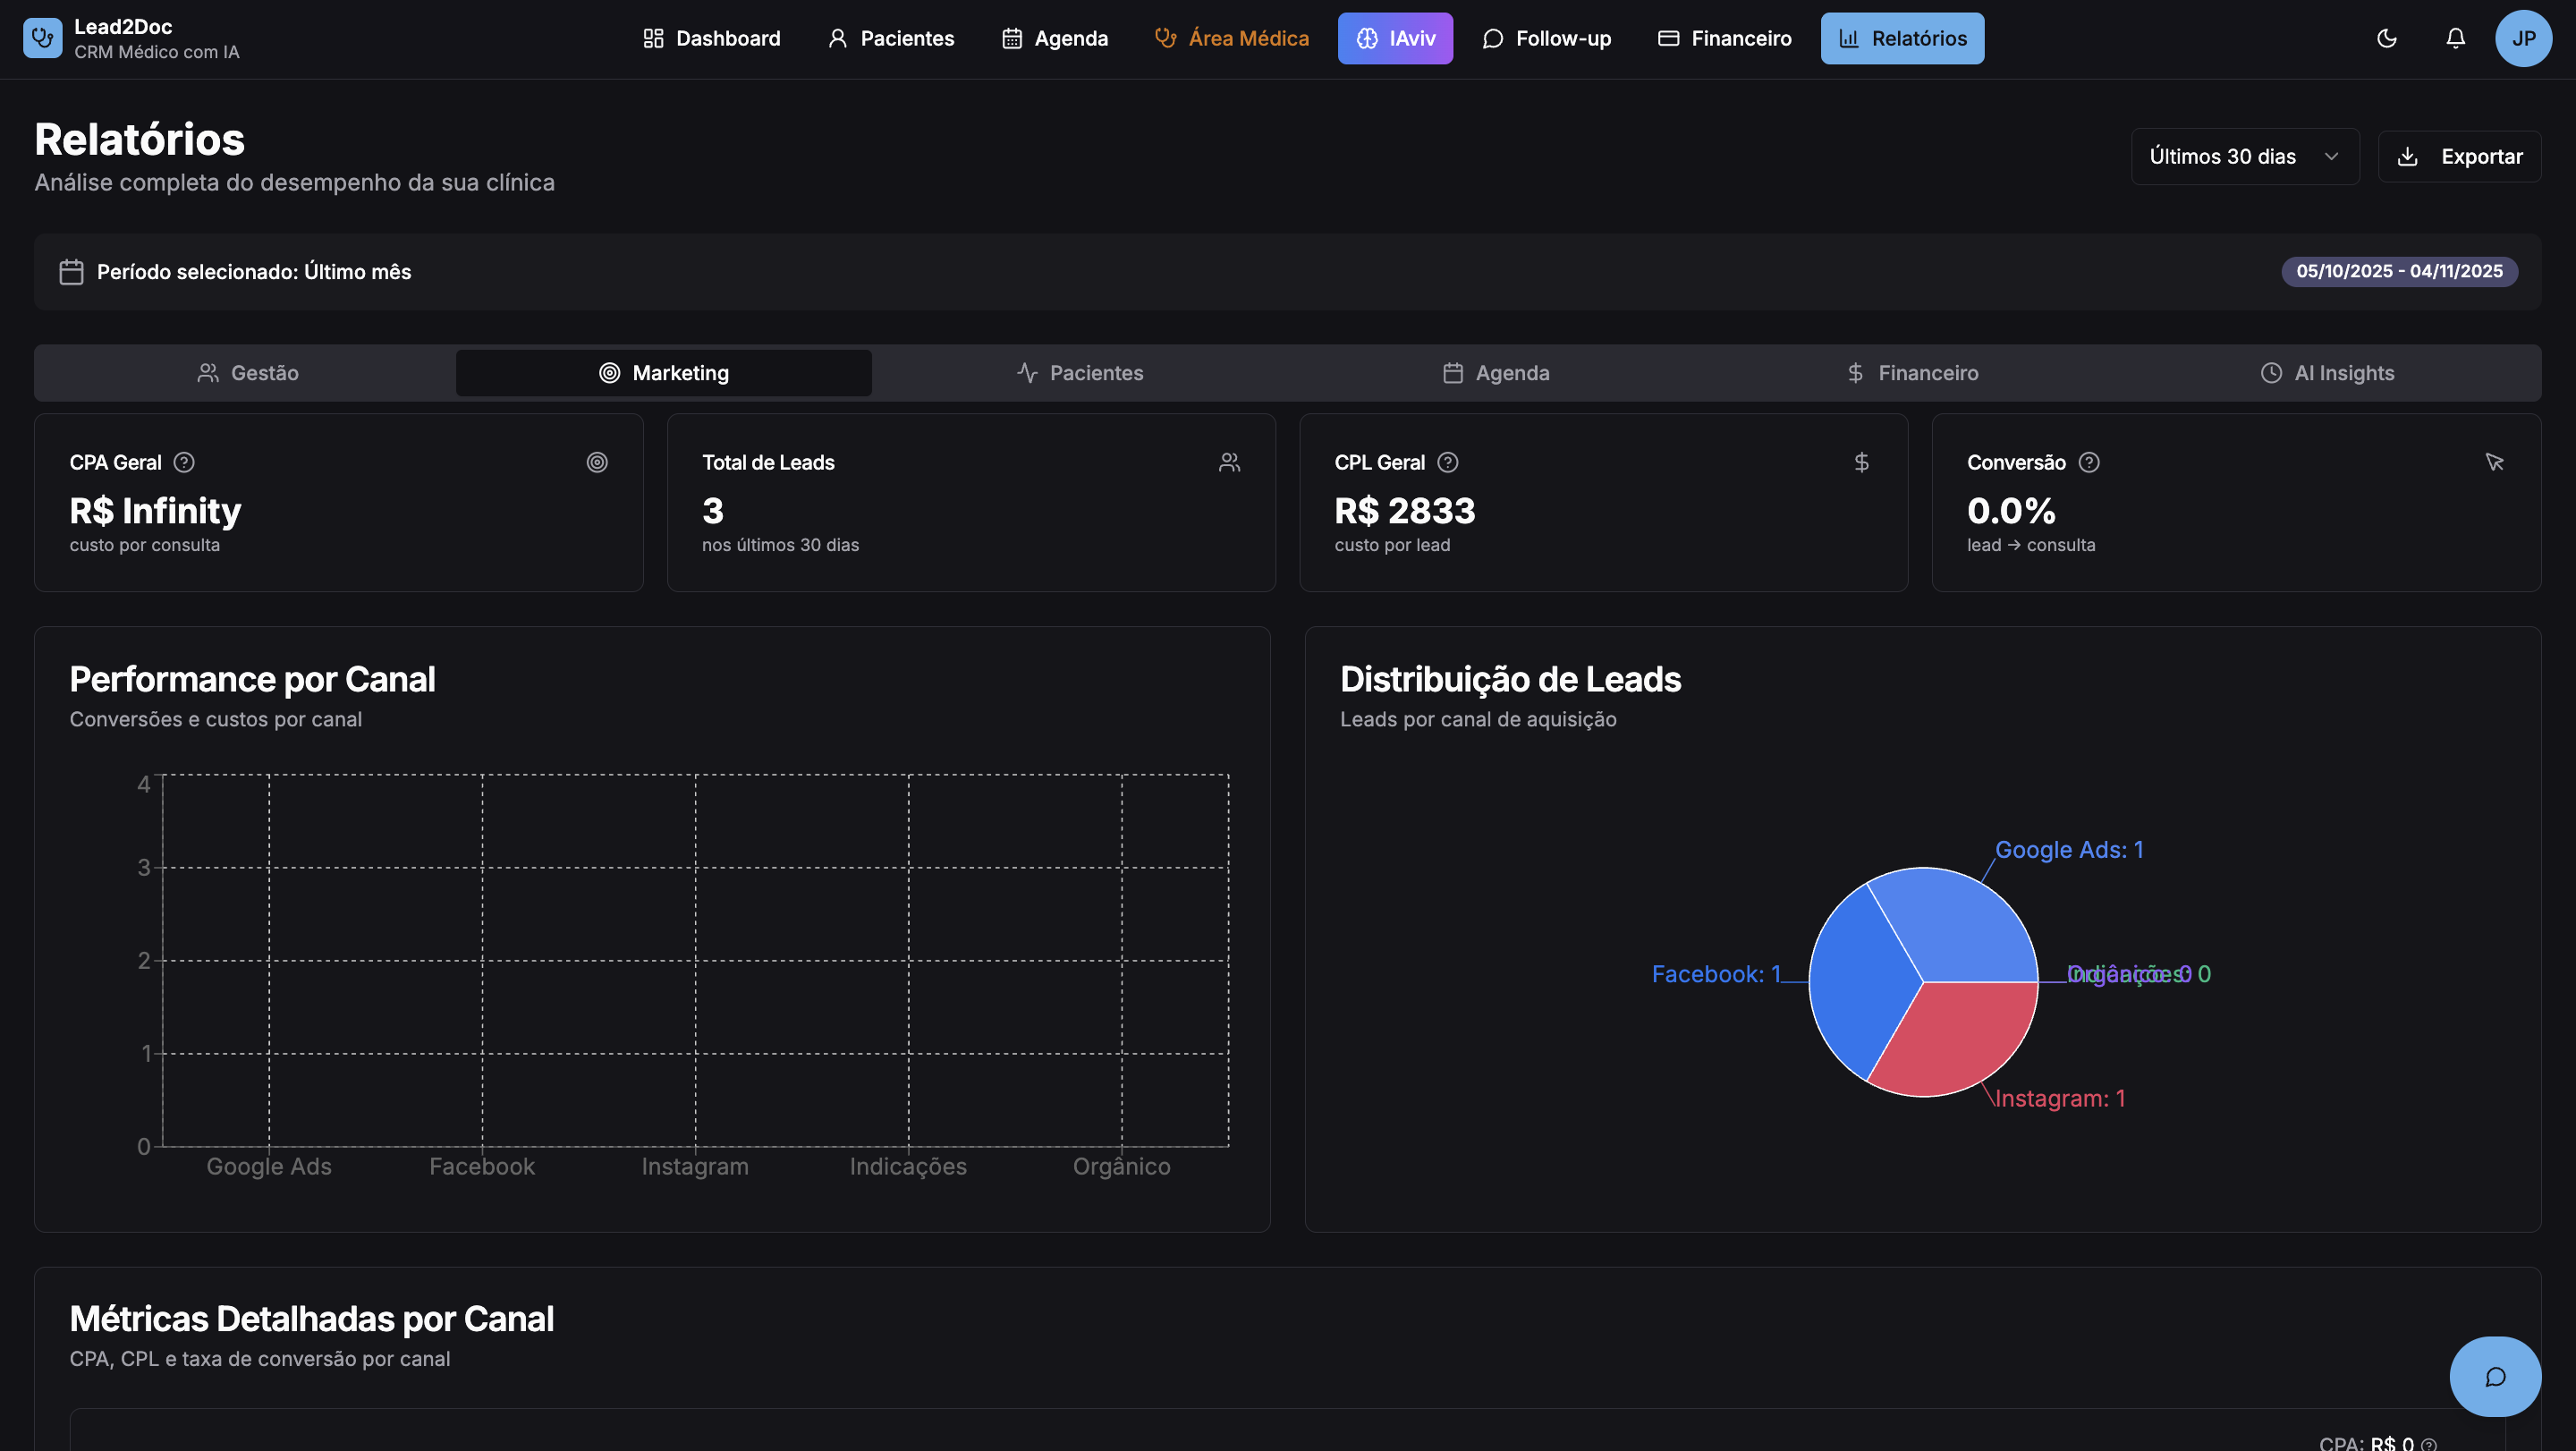
Task: Switch to the Gestão tab
Action: [247, 373]
